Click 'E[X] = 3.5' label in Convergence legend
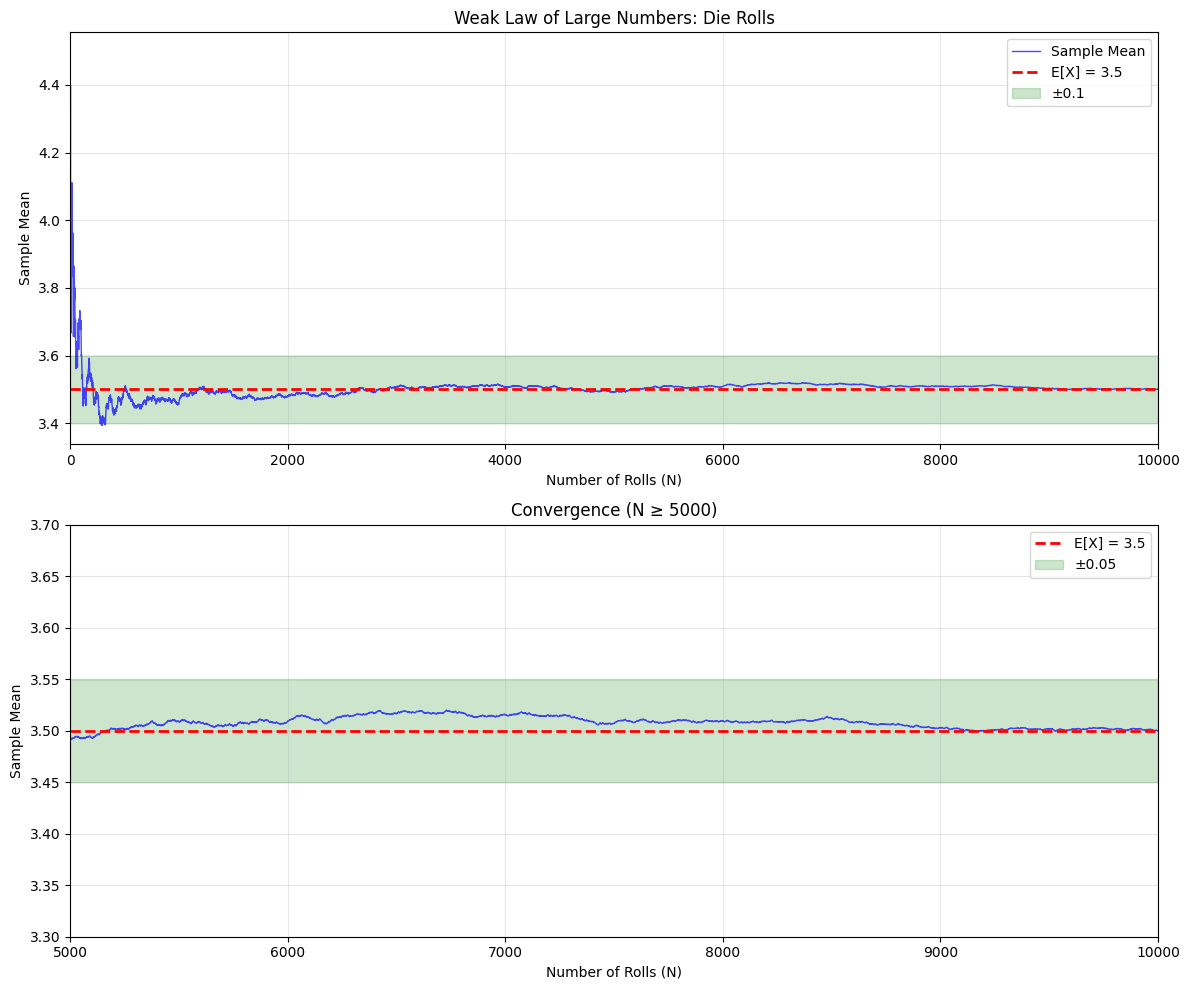 (1109, 543)
